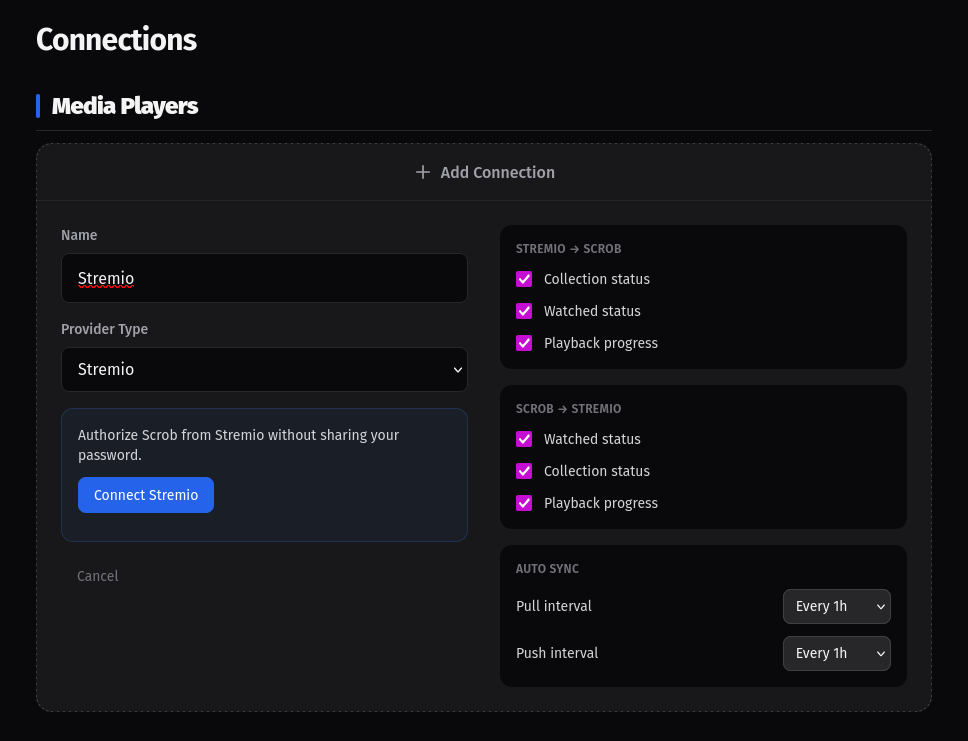Click the 'AUTO SYNC' section label
This screenshot has height=741, width=968.
[x=548, y=569]
